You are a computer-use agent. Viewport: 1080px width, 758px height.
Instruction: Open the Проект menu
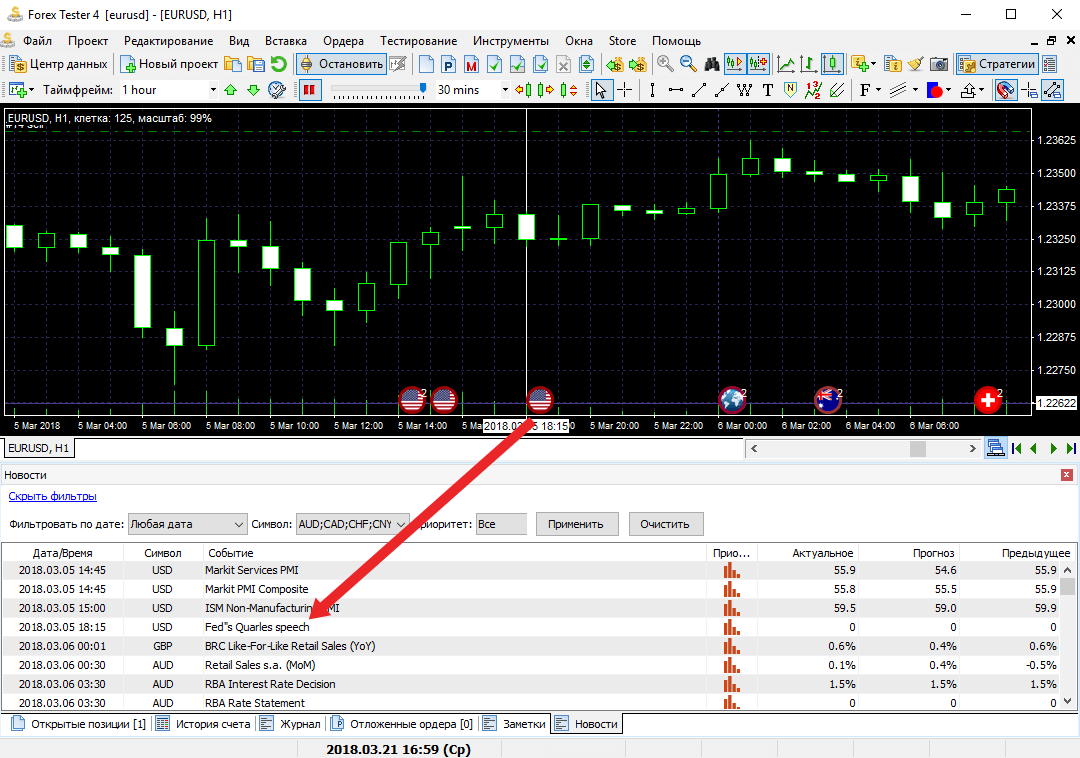(x=87, y=41)
